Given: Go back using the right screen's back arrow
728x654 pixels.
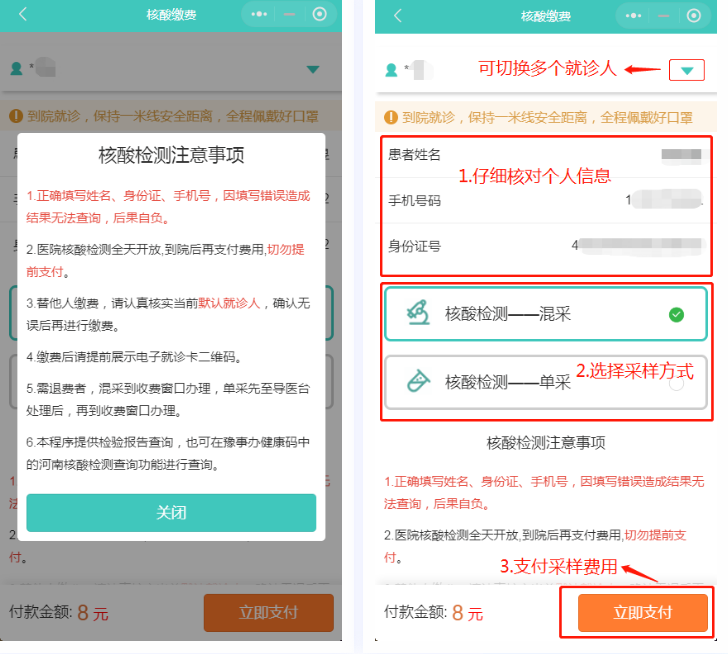Looking at the screenshot, I should pos(397,16).
